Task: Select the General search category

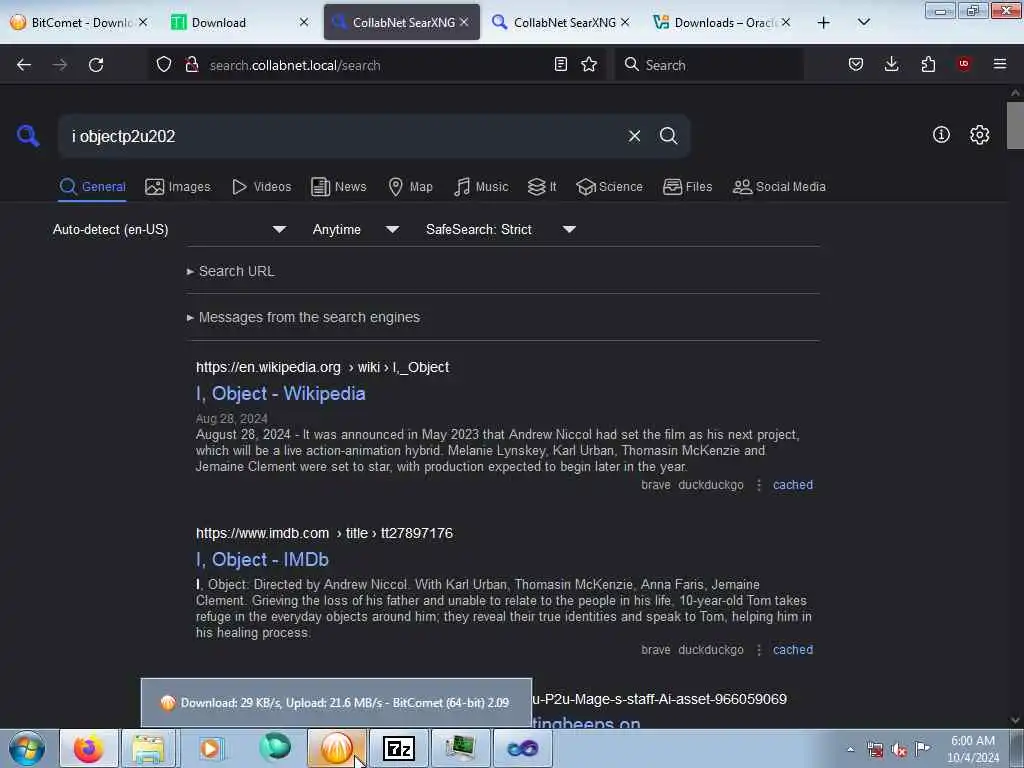Action: coord(92,187)
